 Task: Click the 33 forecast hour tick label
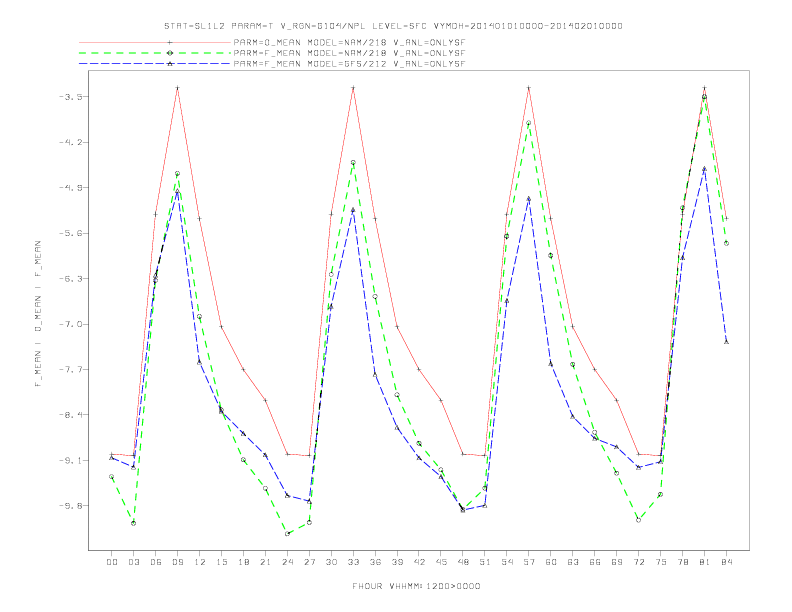click(353, 562)
